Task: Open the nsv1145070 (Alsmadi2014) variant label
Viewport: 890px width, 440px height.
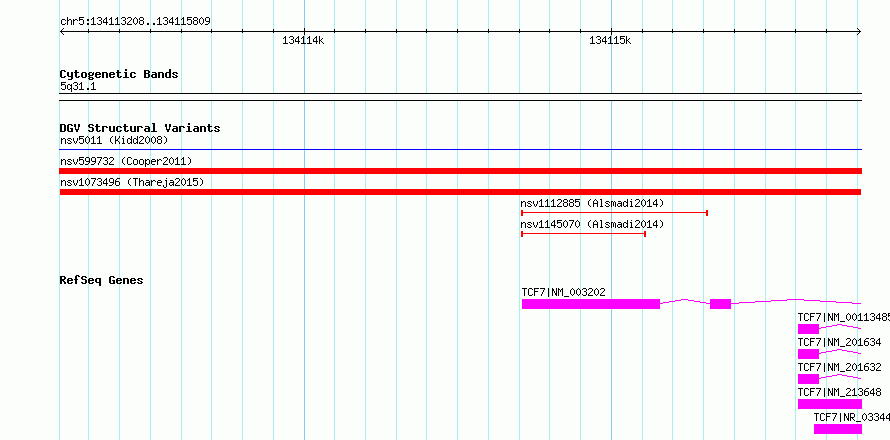Action: [x=592, y=224]
